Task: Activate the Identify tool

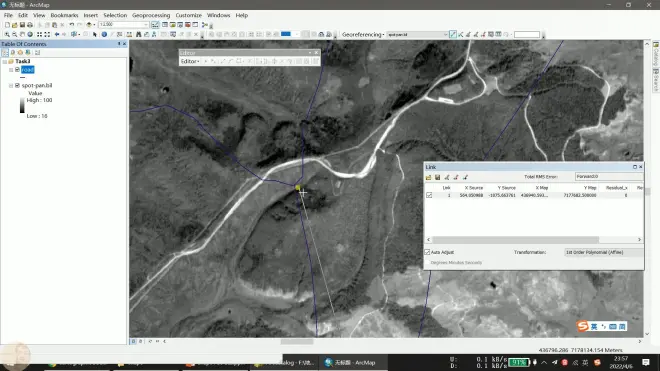Action: [104, 35]
